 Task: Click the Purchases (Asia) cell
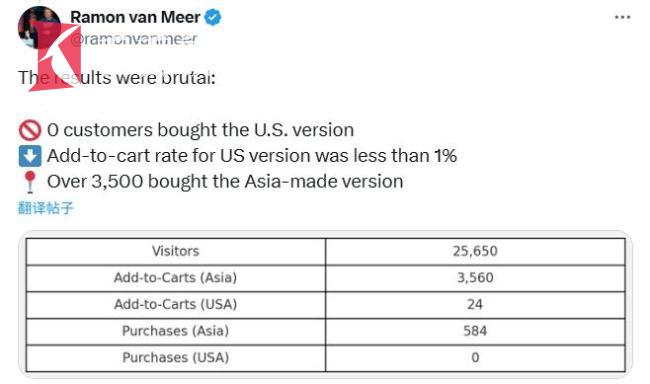176,331
